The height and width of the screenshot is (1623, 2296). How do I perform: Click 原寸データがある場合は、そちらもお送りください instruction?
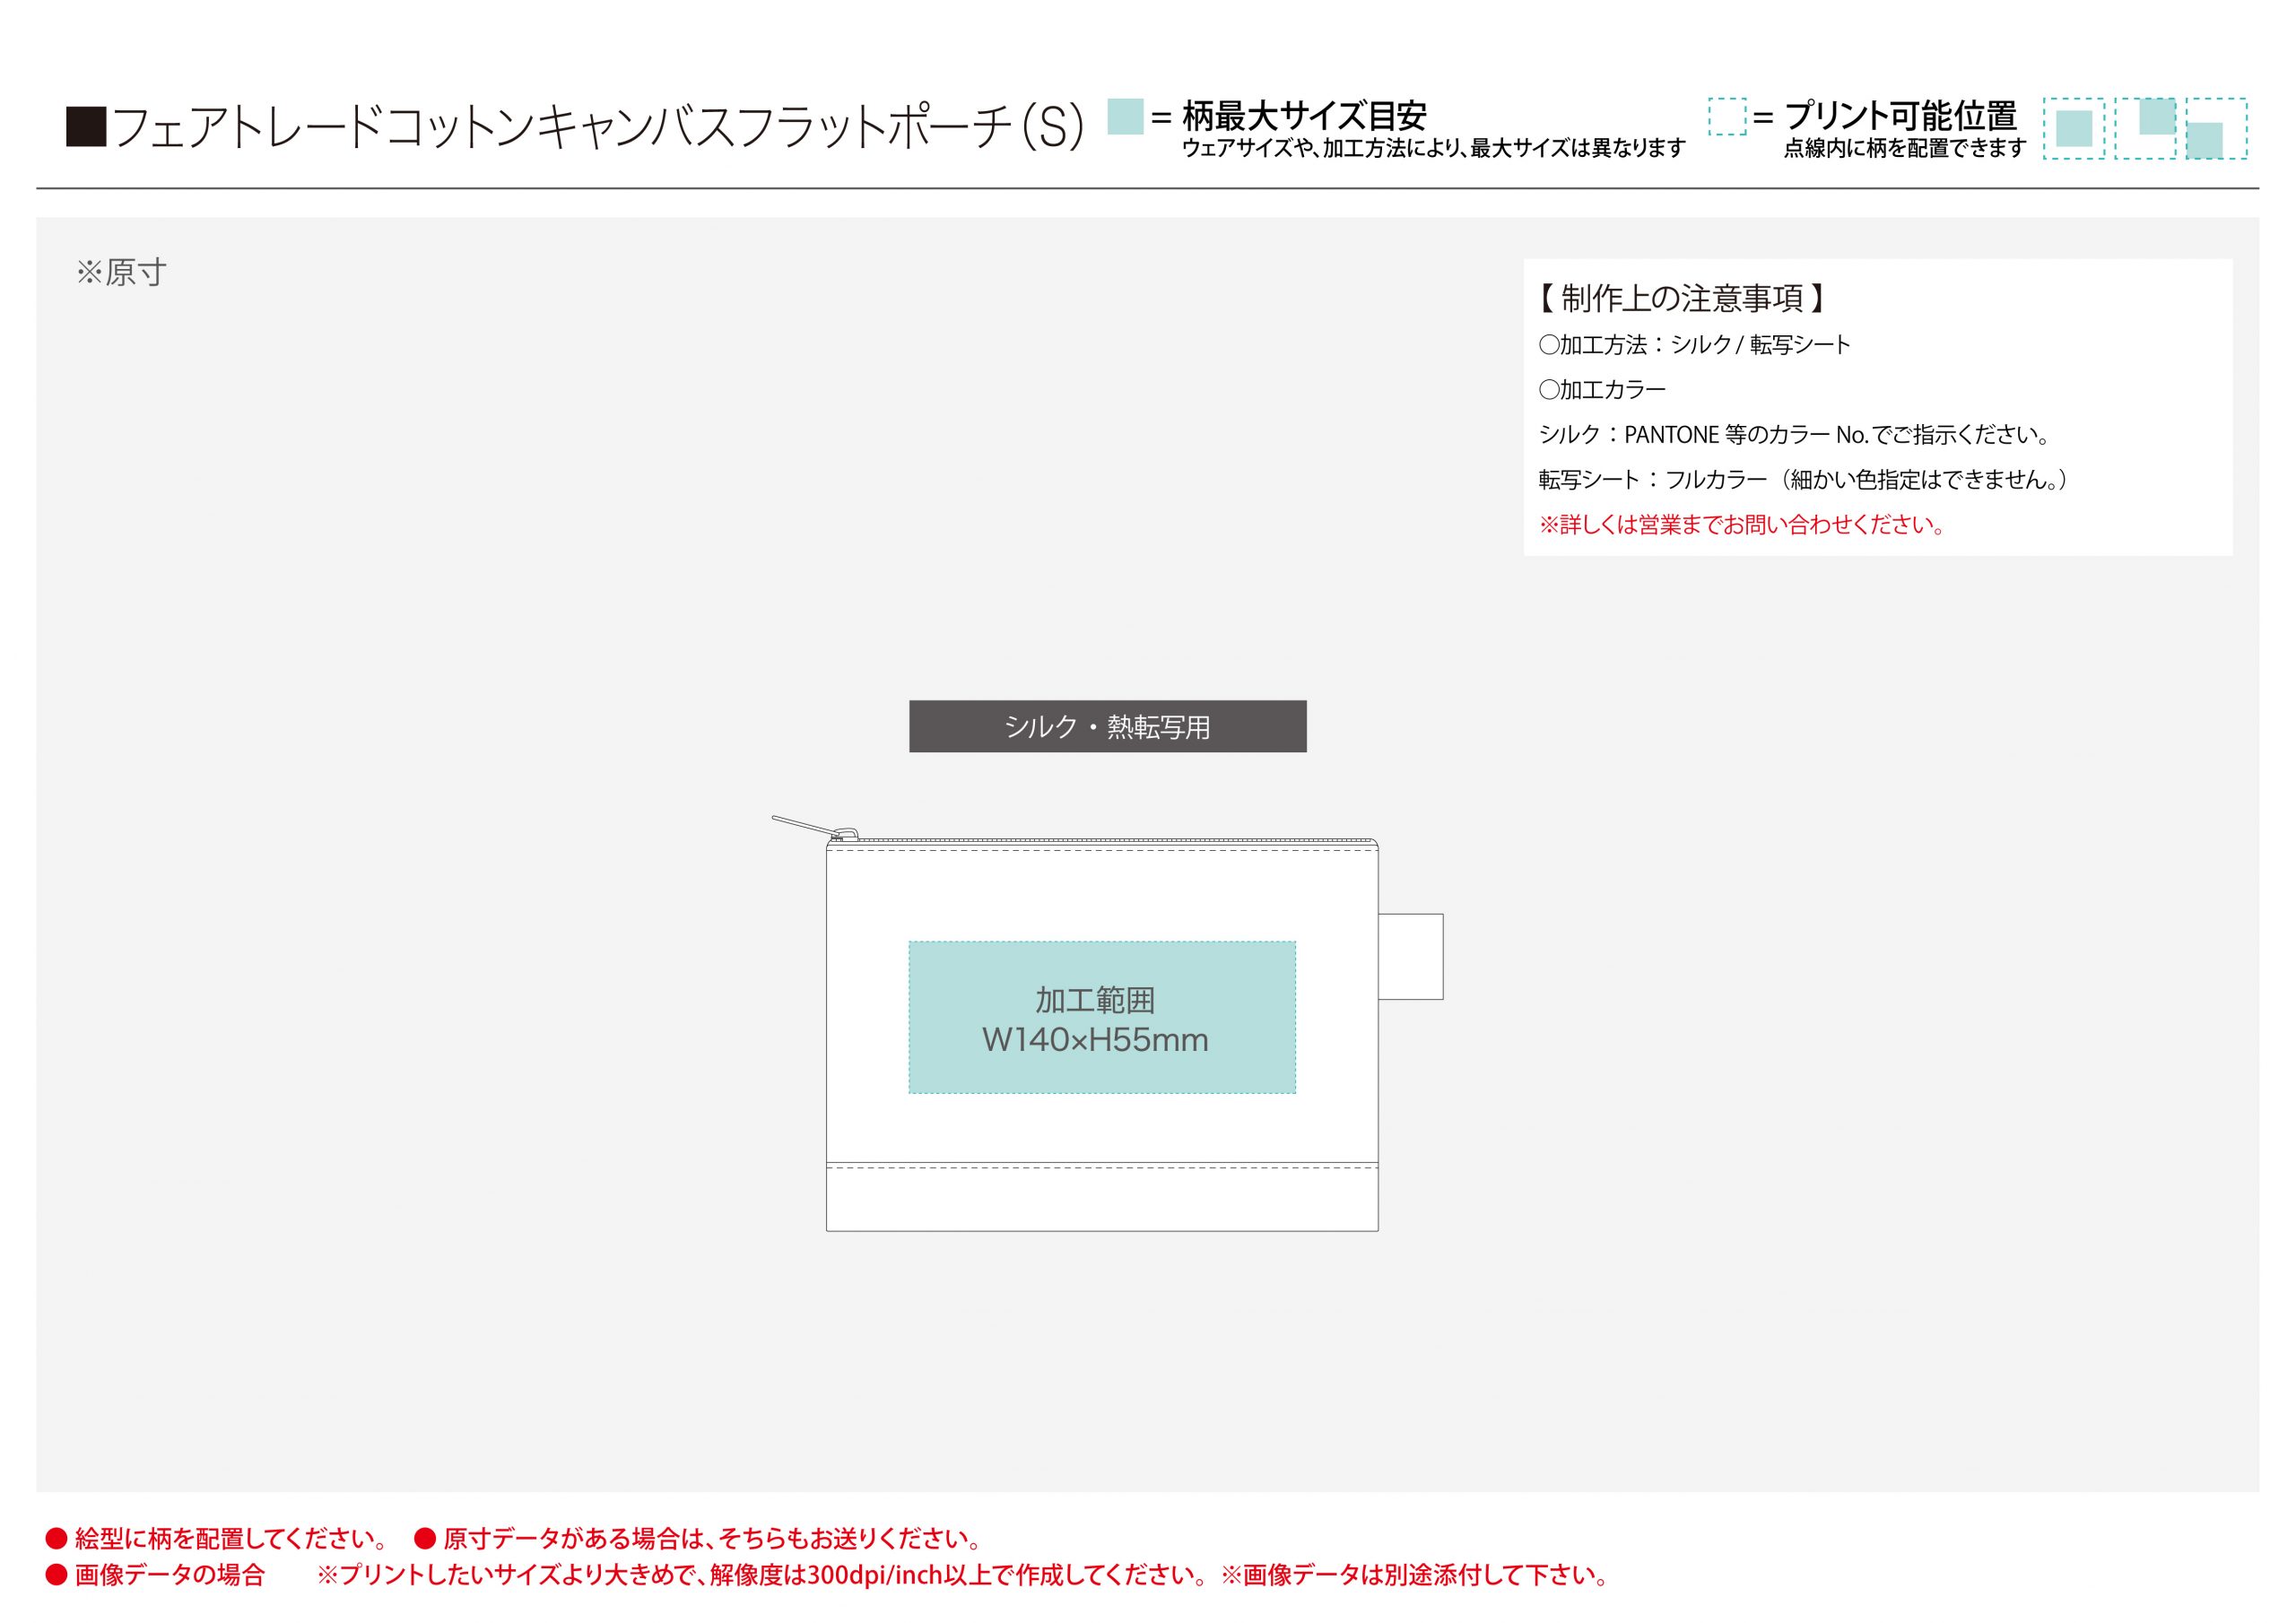(x=712, y=1538)
